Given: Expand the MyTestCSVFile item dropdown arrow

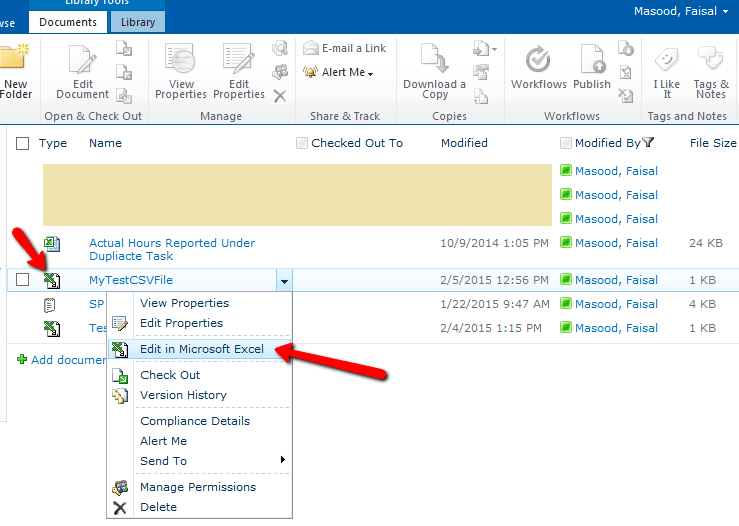Looking at the screenshot, I should (x=284, y=281).
